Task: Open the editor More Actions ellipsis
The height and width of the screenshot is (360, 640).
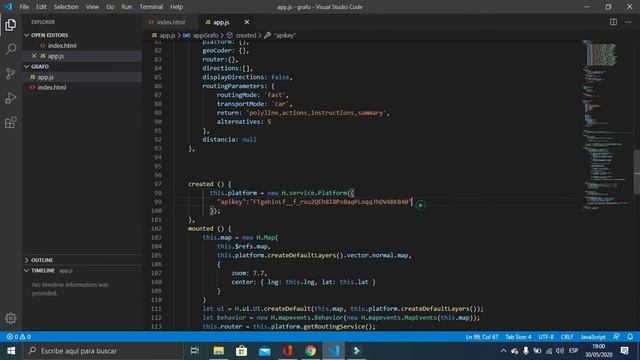Action: click(628, 22)
